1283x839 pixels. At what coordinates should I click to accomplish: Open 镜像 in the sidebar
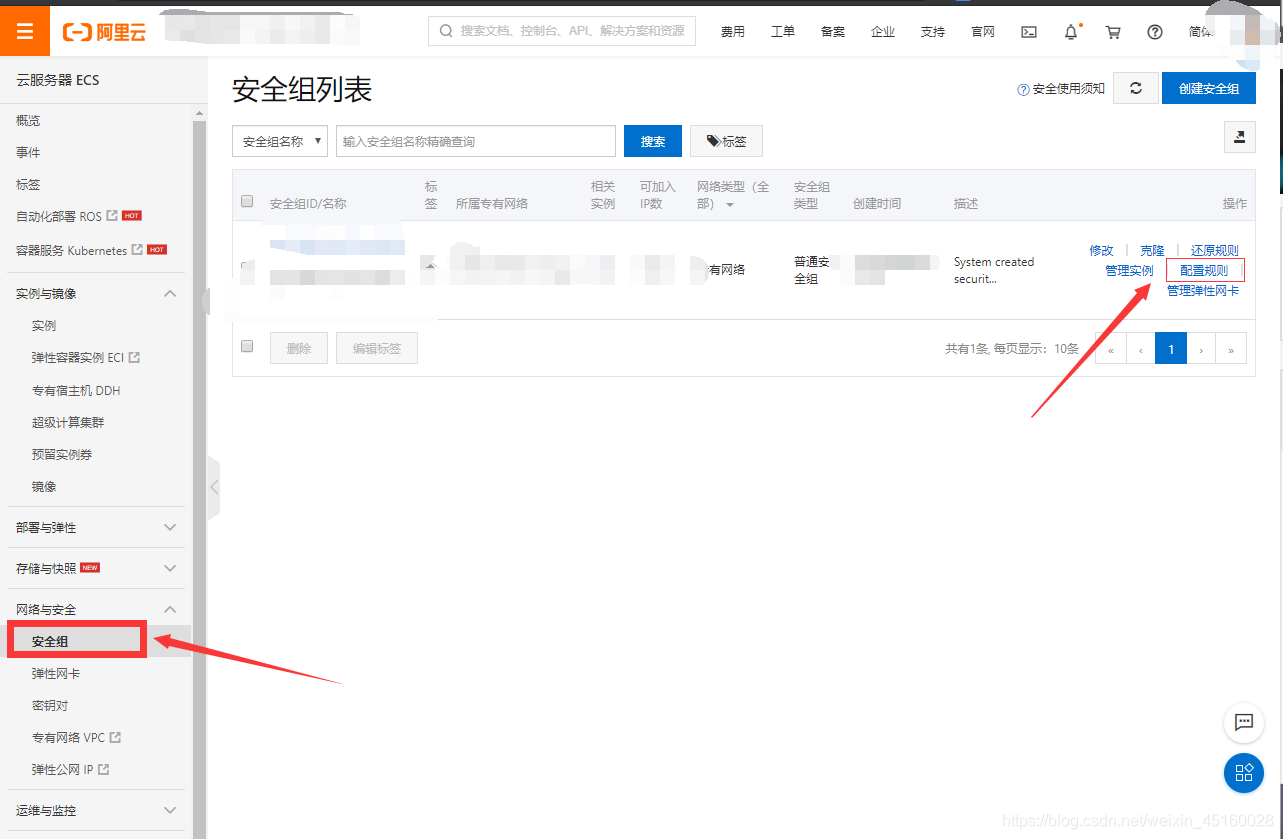point(44,486)
